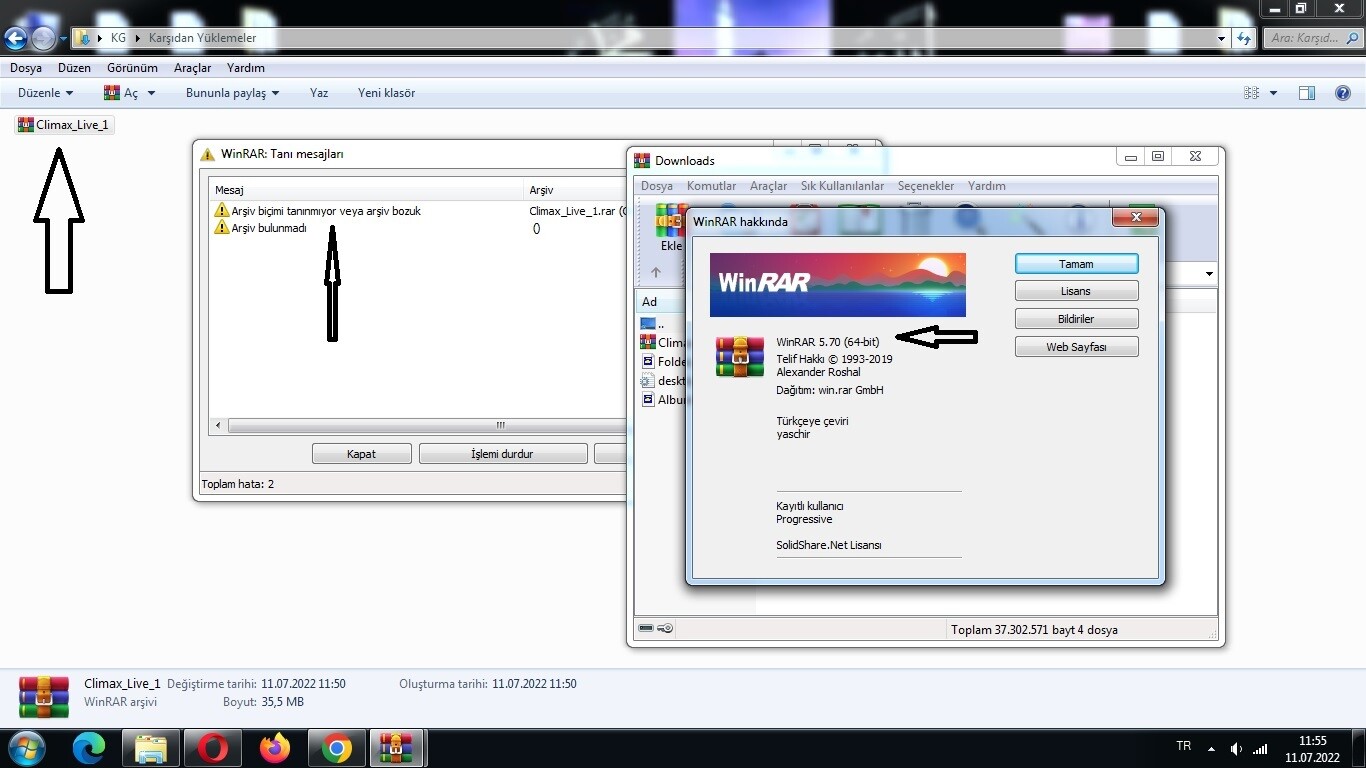Expand the address bar history dropdown
This screenshot has height=773, width=1366.
(x=1221, y=38)
